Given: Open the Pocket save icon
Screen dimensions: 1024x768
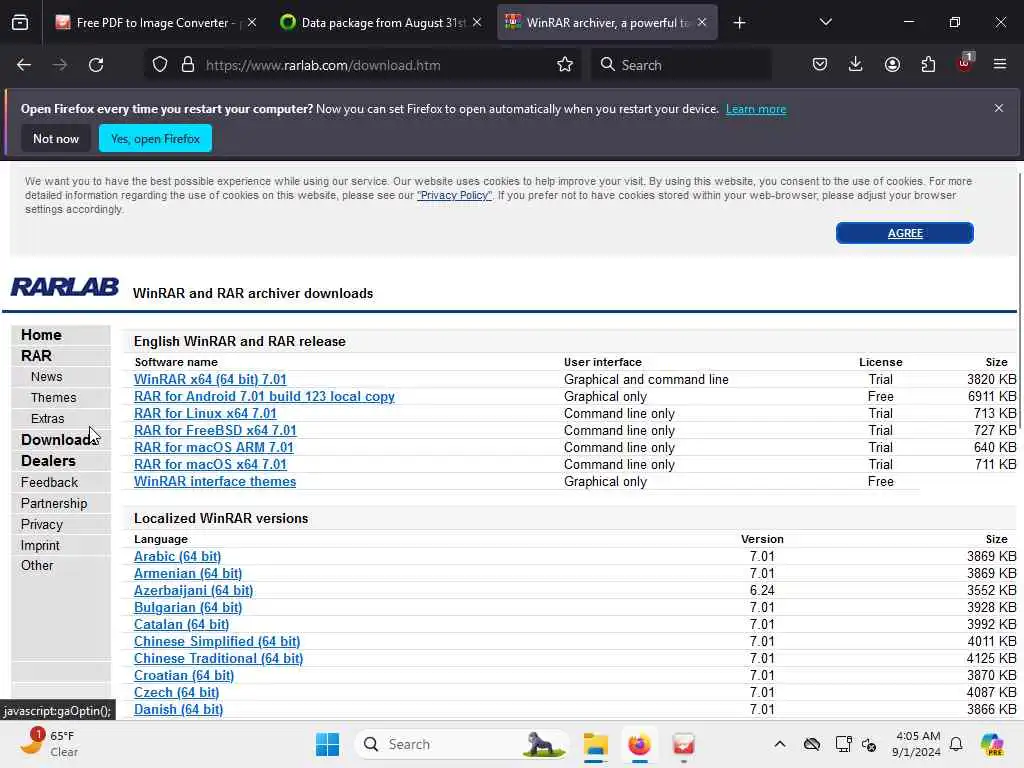Looking at the screenshot, I should click(820, 65).
